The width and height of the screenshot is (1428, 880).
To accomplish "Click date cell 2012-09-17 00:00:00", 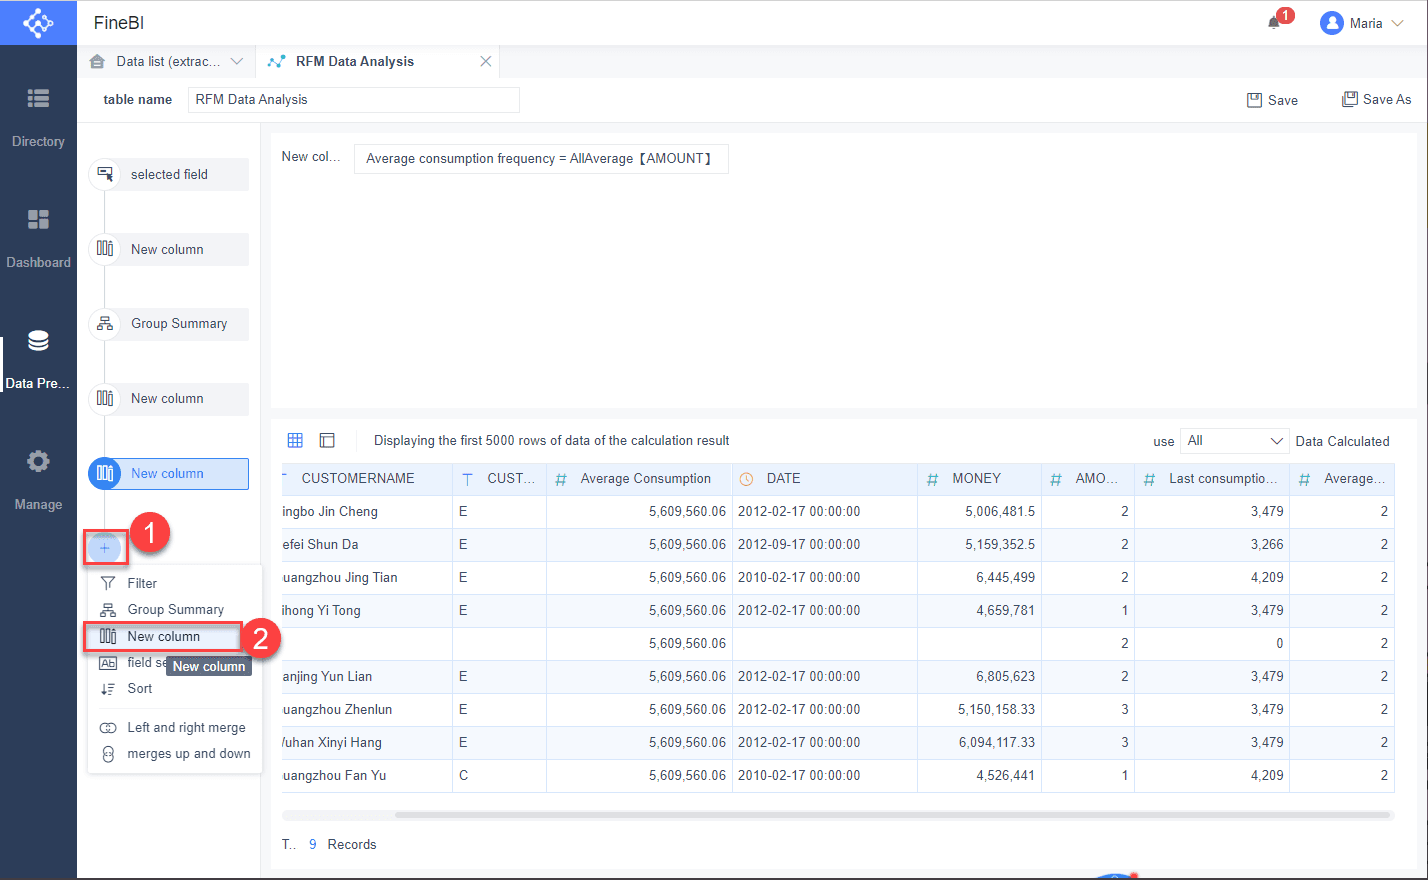I will tap(825, 544).
